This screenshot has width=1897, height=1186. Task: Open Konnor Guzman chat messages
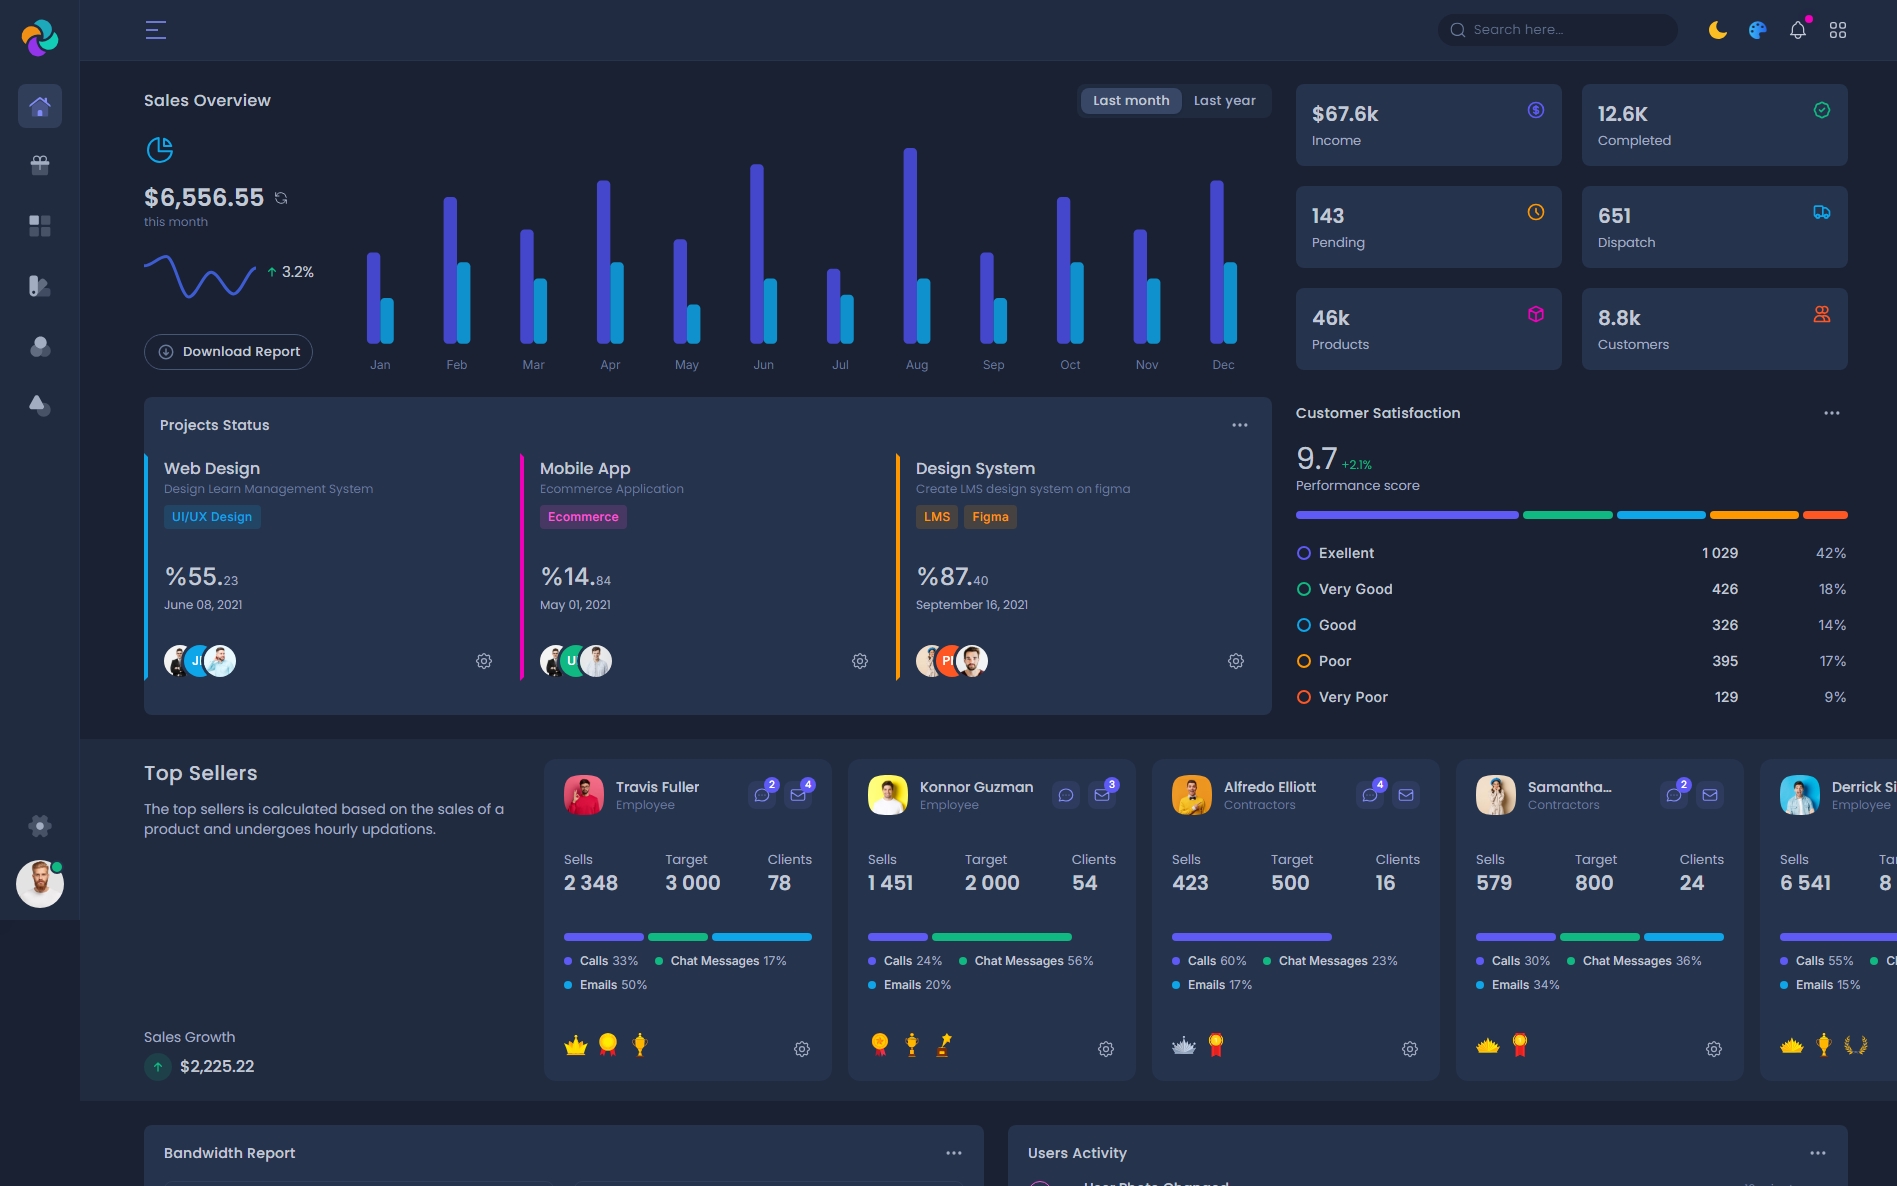[x=1066, y=795]
